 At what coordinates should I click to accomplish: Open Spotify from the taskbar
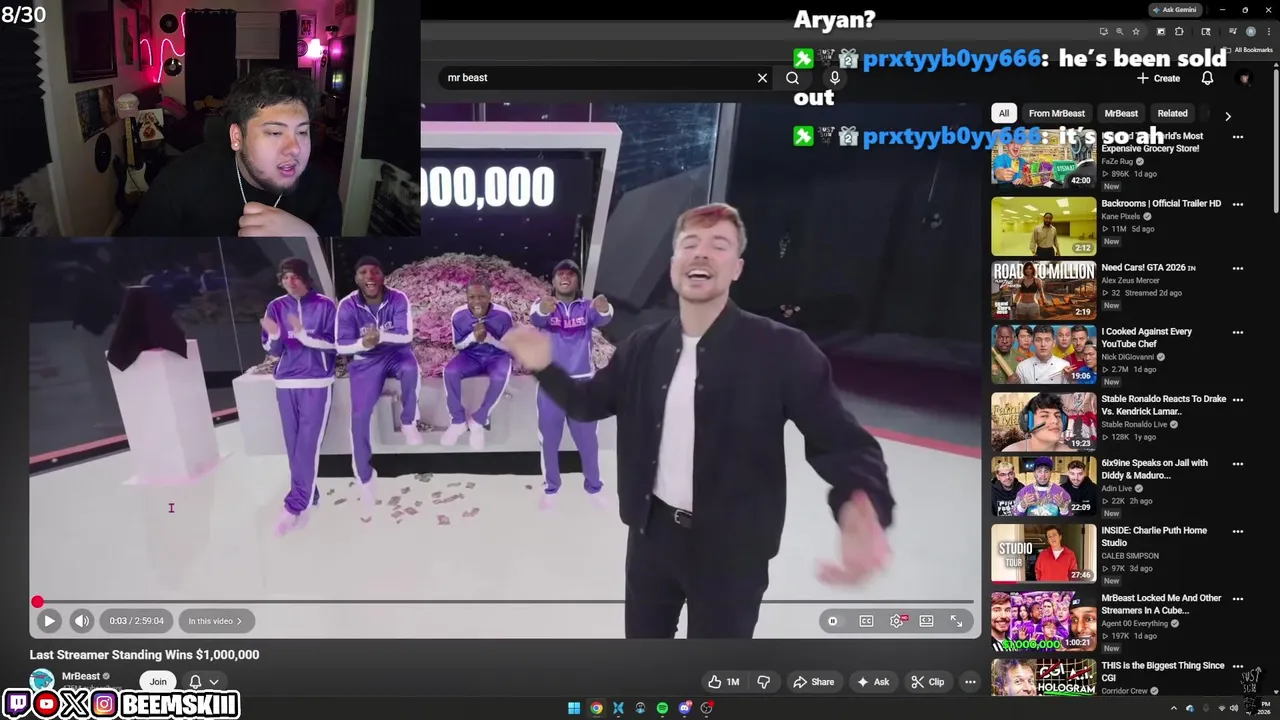click(662, 708)
